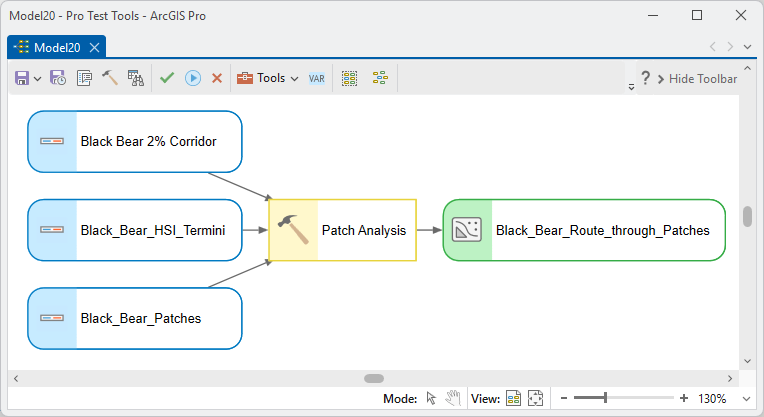The height and width of the screenshot is (417, 764).
Task: Click the vertical scrollbar thumb
Action: [x=747, y=217]
